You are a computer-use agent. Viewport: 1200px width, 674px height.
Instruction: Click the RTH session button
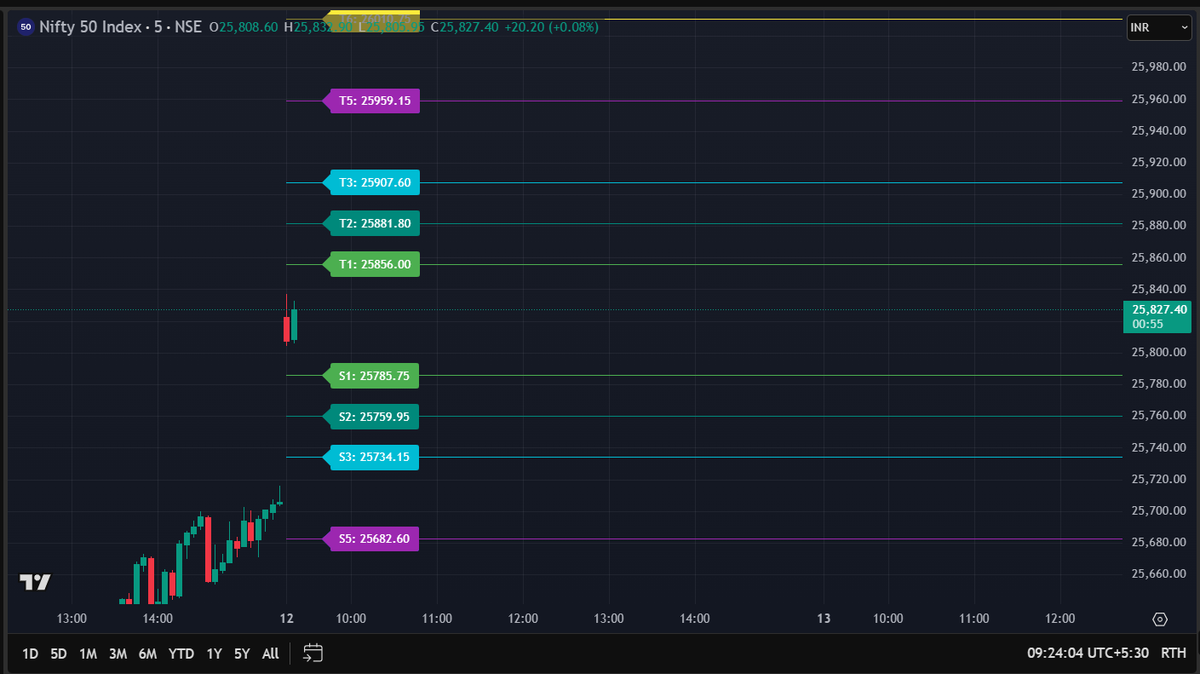1173,653
